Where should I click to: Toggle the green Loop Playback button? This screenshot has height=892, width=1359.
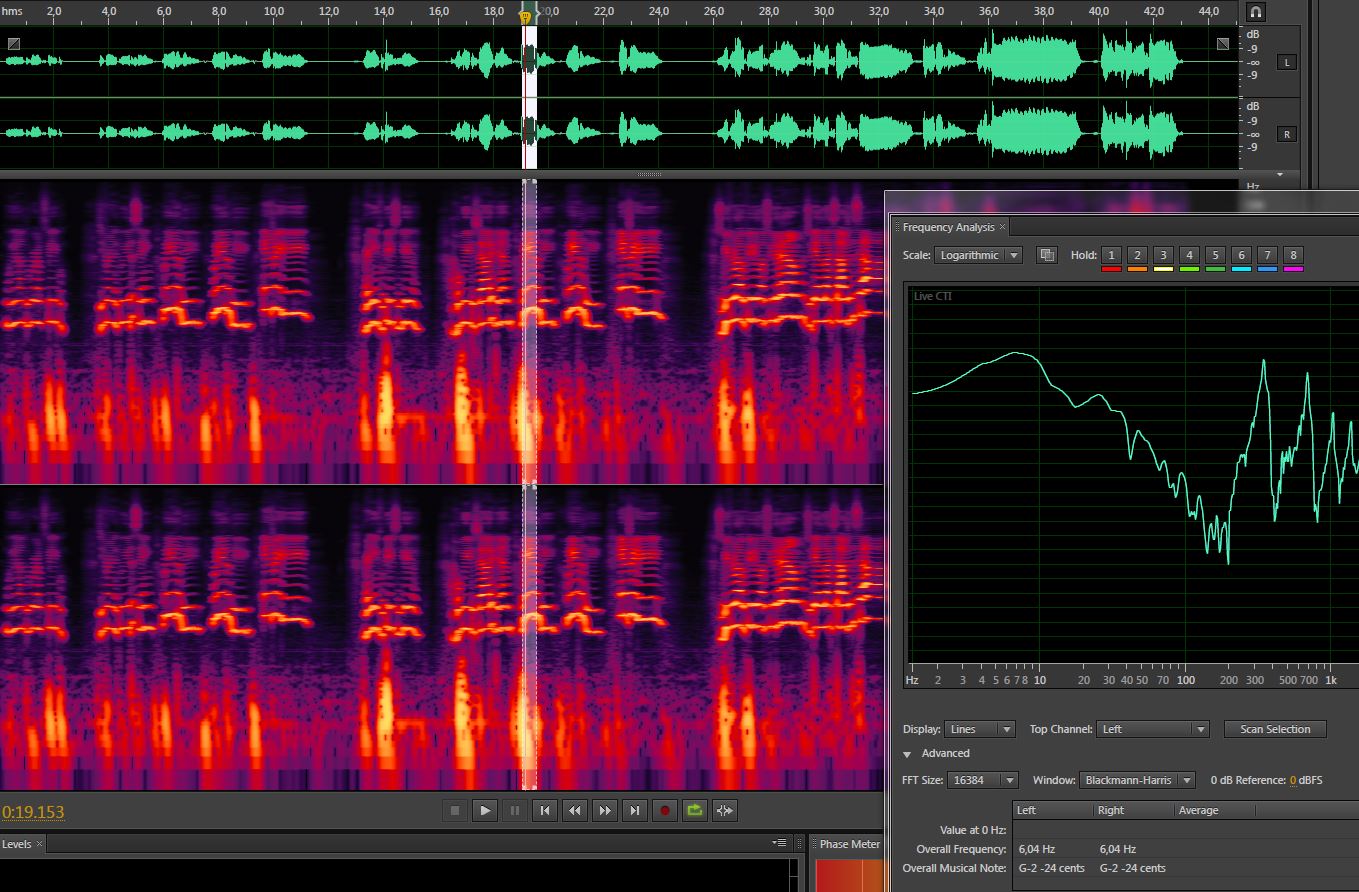[694, 810]
